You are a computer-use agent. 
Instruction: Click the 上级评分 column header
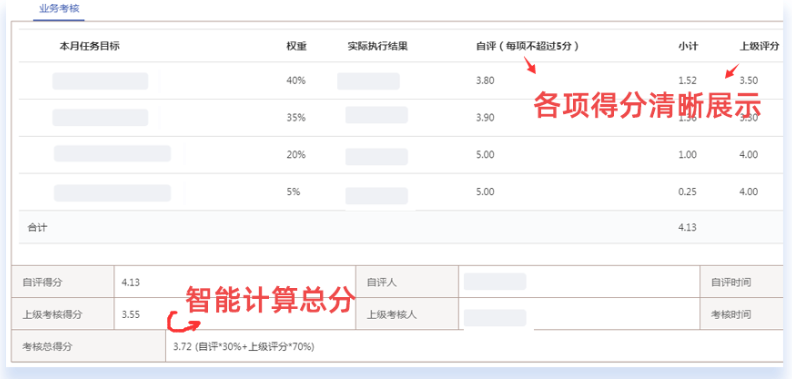click(x=759, y=46)
